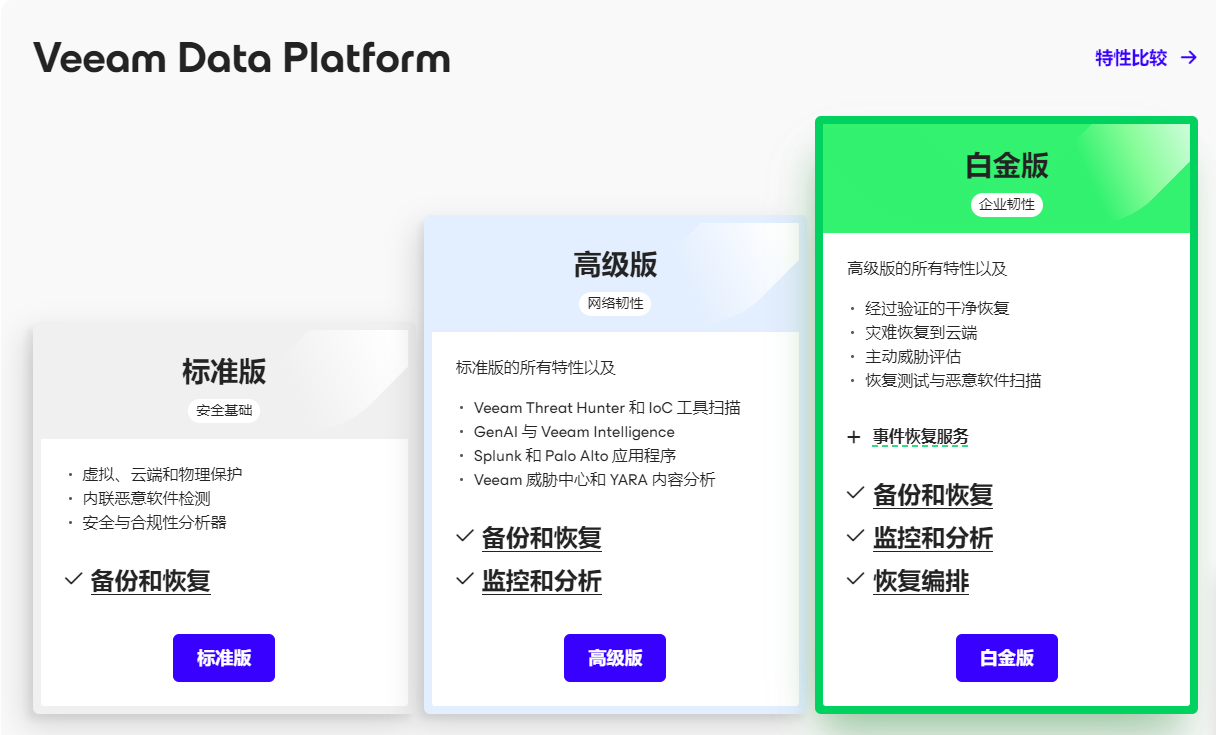Open 备份和恢复 link in 高级版 card
Screen dimensions: 1216x735
tap(542, 538)
